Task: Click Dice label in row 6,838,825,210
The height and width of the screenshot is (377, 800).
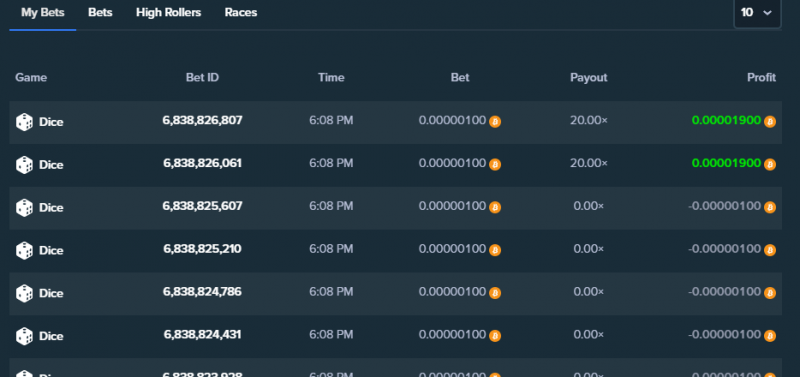Action: (x=51, y=251)
